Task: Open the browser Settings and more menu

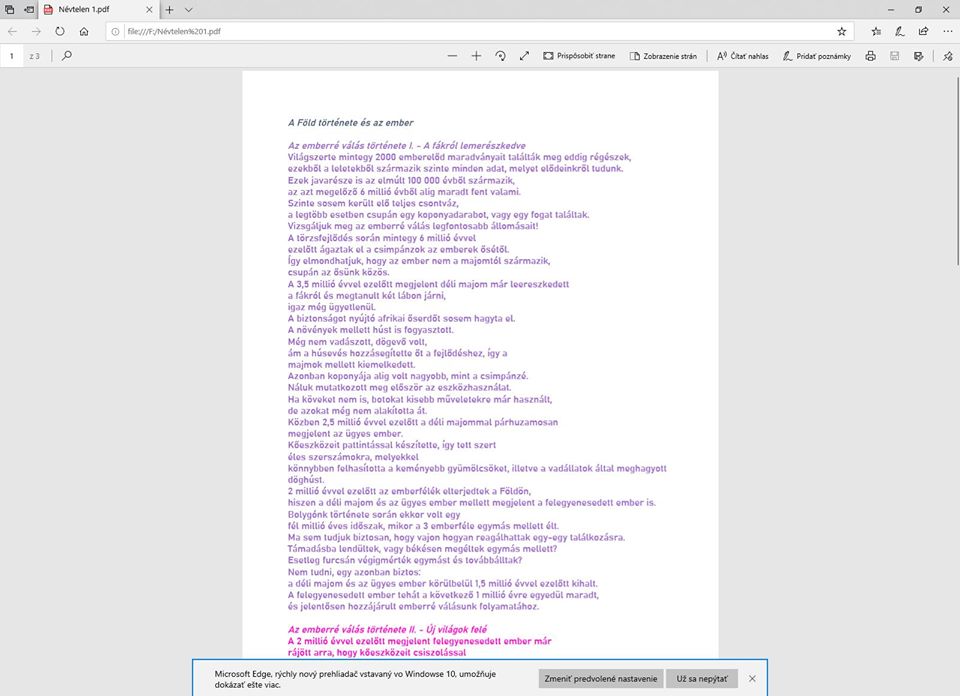Action: [944, 31]
